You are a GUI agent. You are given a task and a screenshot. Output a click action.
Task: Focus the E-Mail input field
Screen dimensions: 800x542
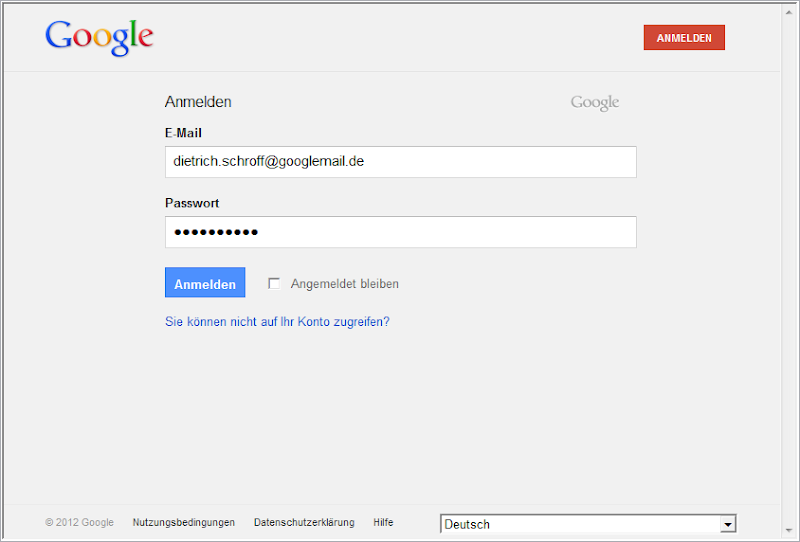[x=400, y=162]
